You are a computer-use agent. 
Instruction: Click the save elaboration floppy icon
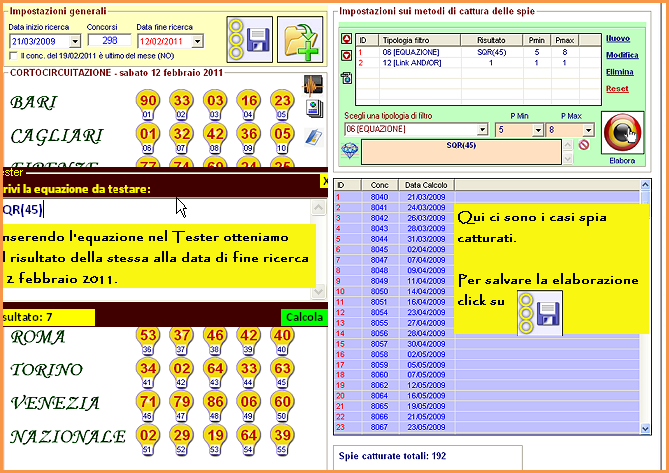[250, 39]
